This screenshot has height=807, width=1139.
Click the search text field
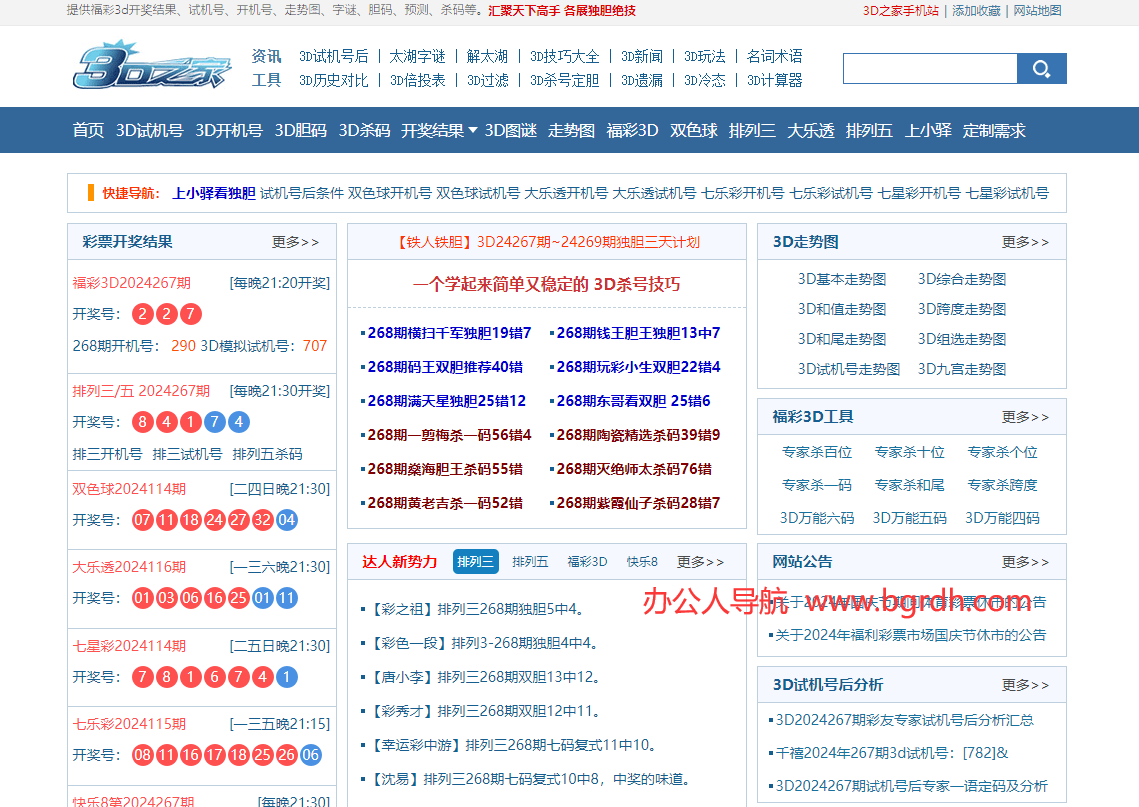tap(930, 69)
